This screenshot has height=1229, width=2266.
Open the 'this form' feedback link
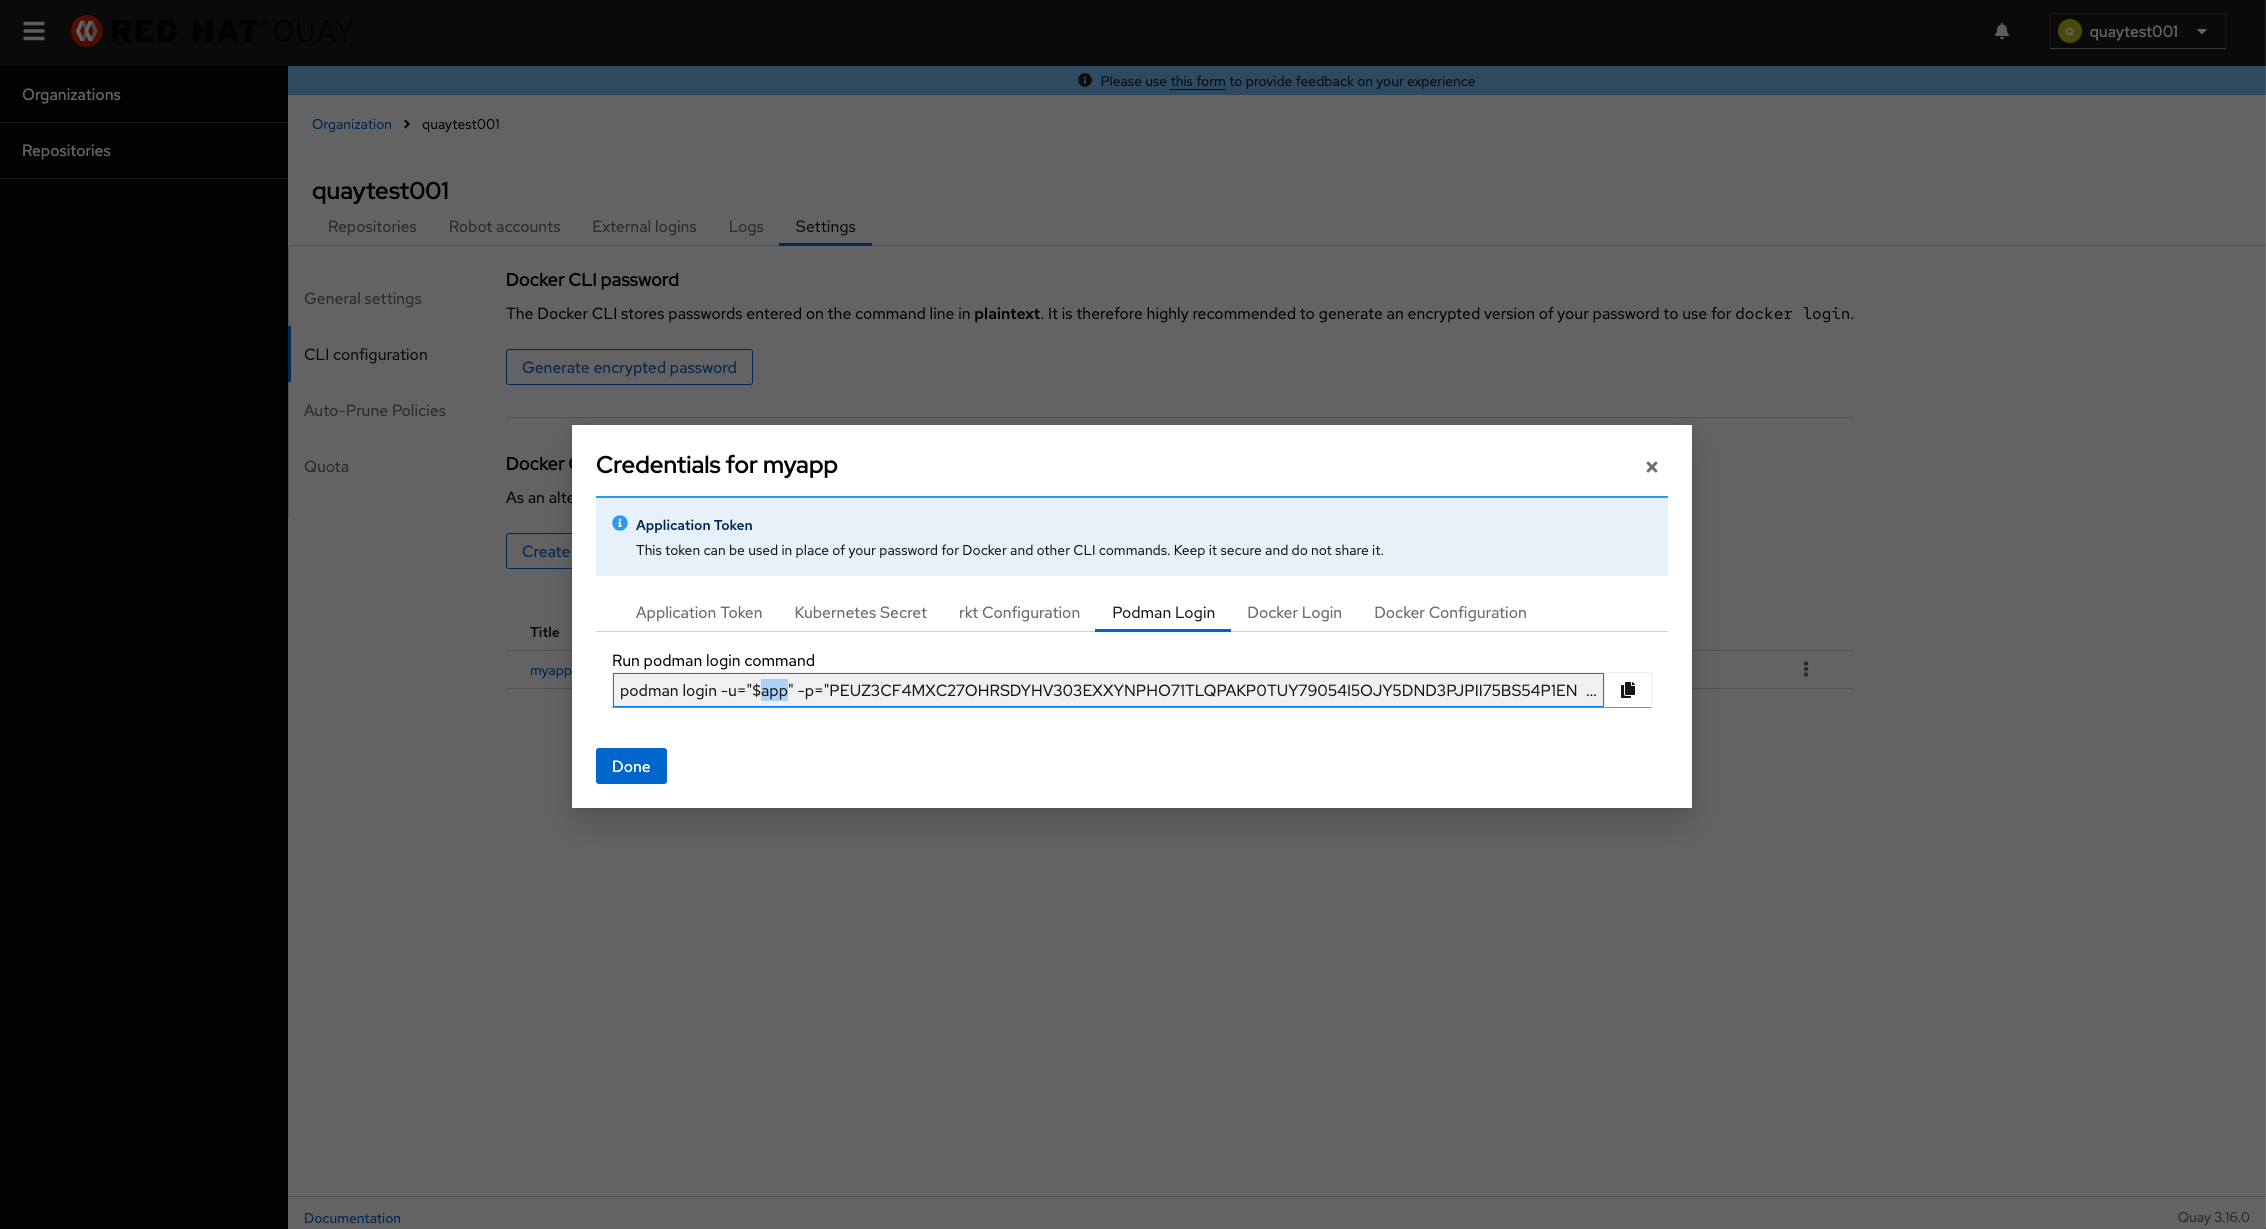coord(1197,81)
